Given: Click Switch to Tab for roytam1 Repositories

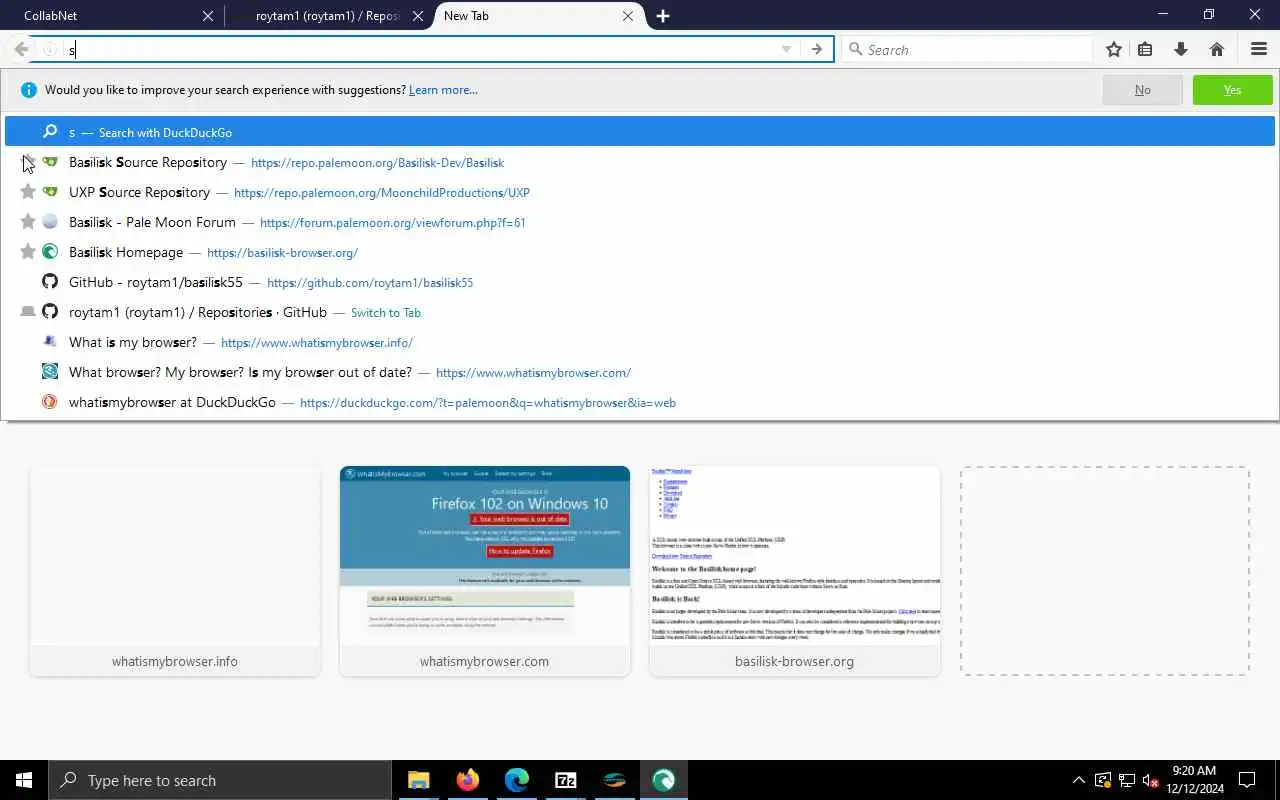Looking at the screenshot, I should click(x=386, y=313).
